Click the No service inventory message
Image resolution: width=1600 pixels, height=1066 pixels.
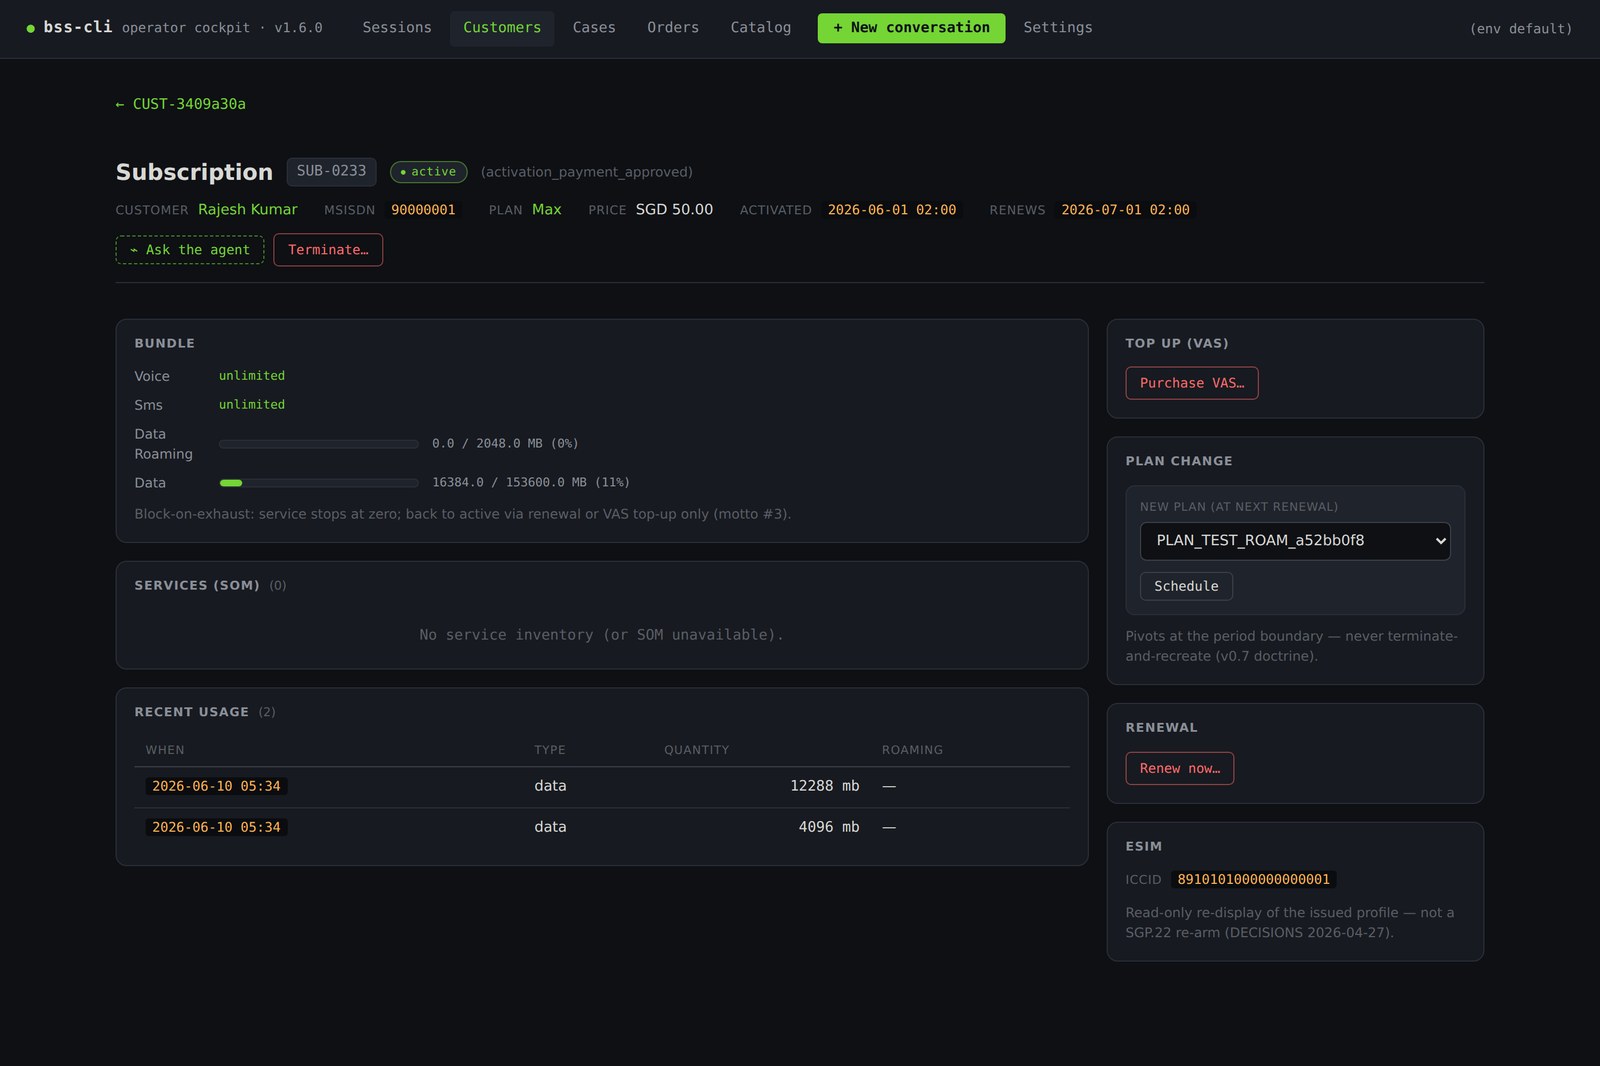coord(602,635)
